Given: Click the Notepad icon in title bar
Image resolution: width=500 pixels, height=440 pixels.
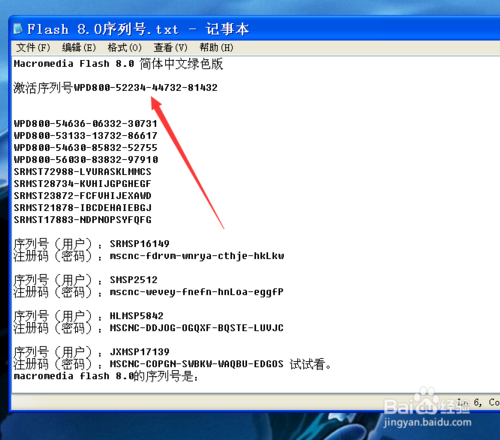Looking at the screenshot, I should click(x=18, y=29).
